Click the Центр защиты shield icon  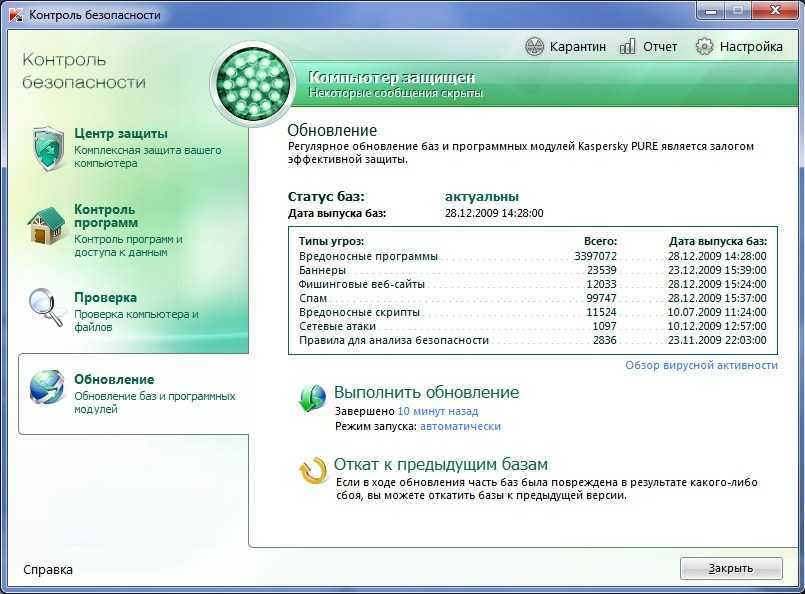pos(48,148)
